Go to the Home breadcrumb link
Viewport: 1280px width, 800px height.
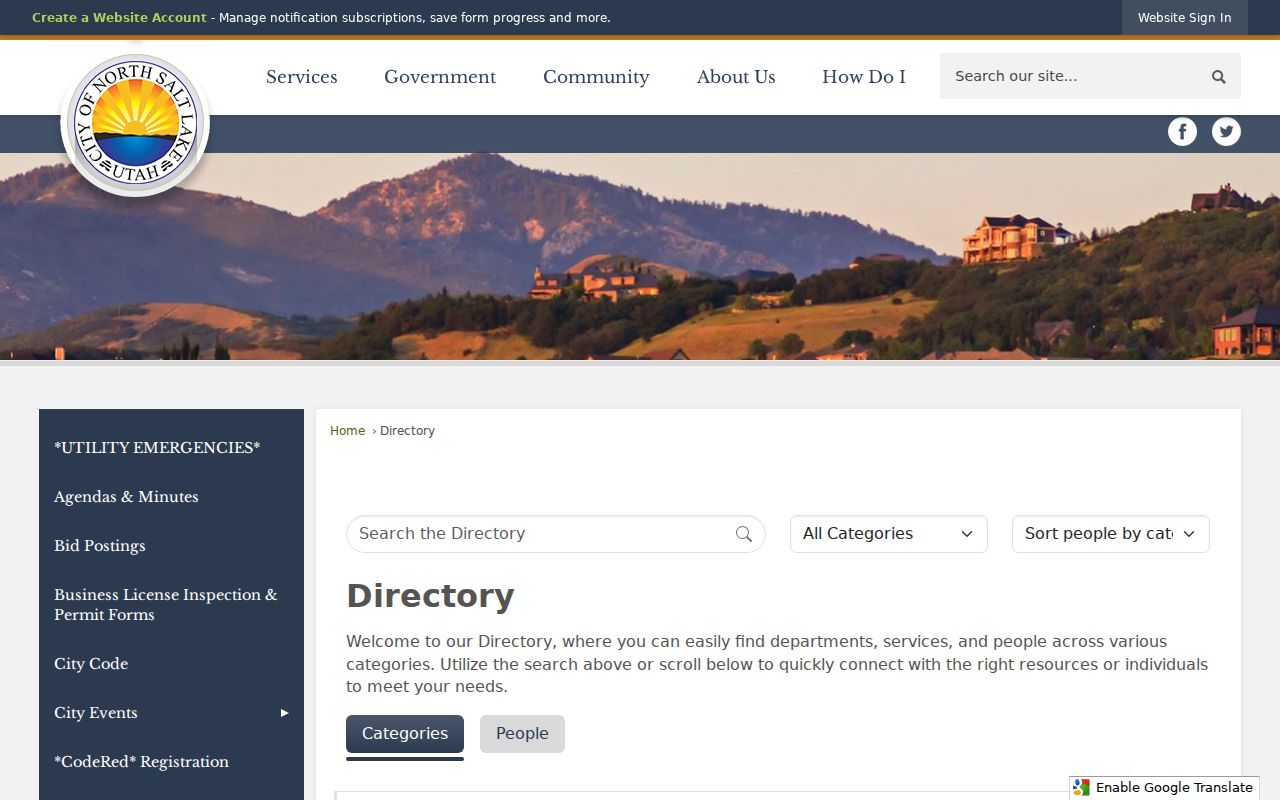[x=347, y=431]
